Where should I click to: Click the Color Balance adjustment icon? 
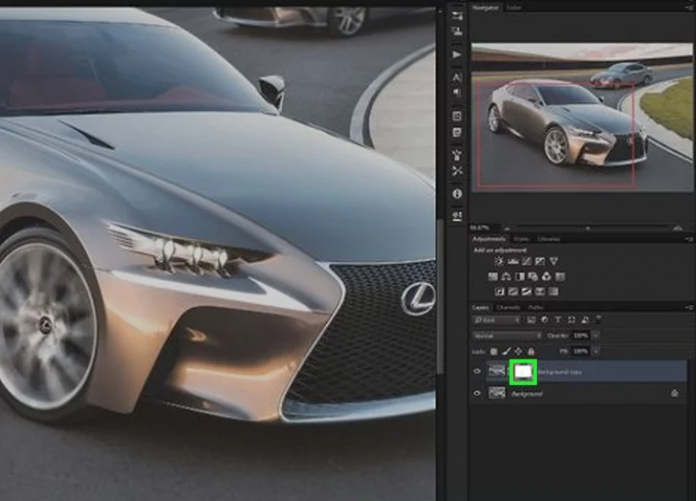[507, 277]
